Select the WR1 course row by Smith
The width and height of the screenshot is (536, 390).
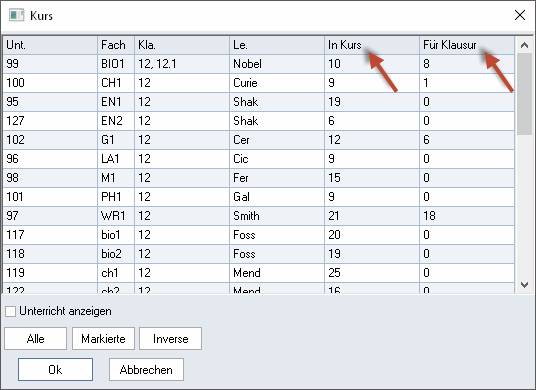(x=258, y=216)
